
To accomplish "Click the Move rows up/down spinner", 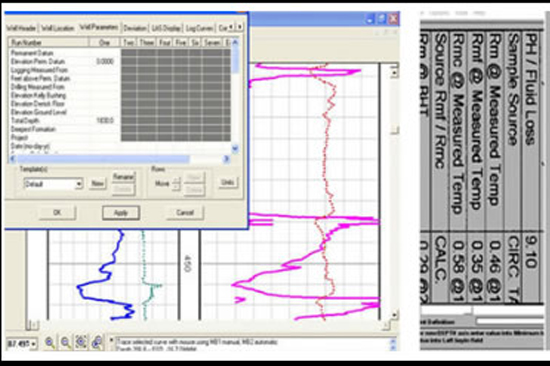I will tap(176, 184).
